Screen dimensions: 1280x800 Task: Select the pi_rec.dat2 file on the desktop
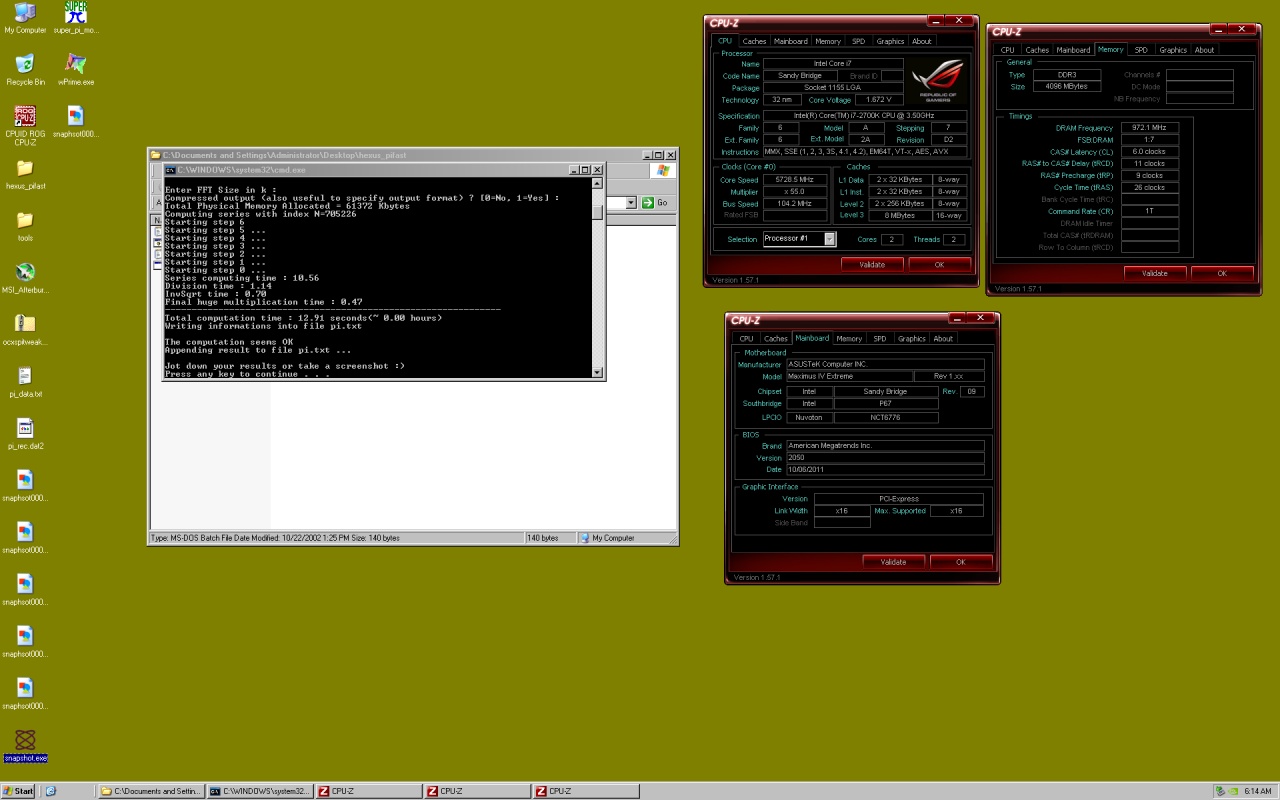25,428
